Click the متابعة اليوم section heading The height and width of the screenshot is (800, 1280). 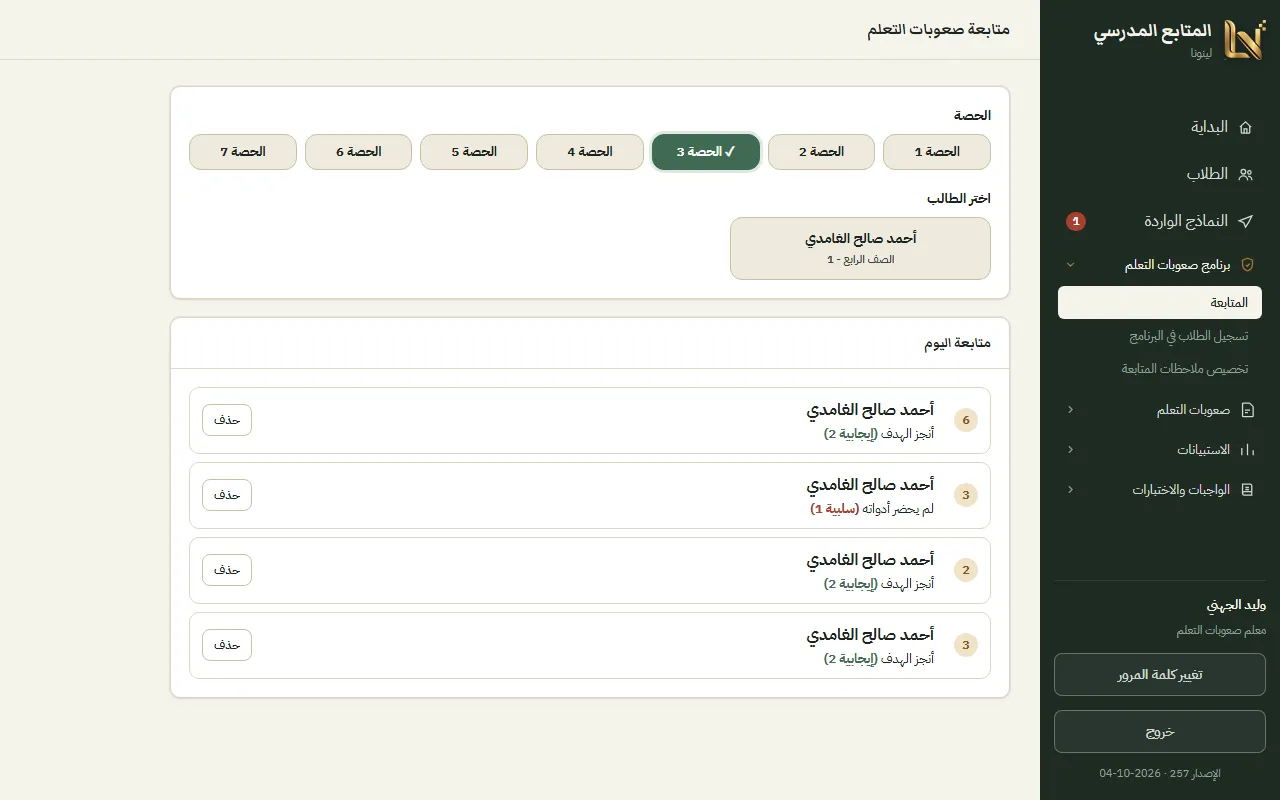tap(957, 343)
